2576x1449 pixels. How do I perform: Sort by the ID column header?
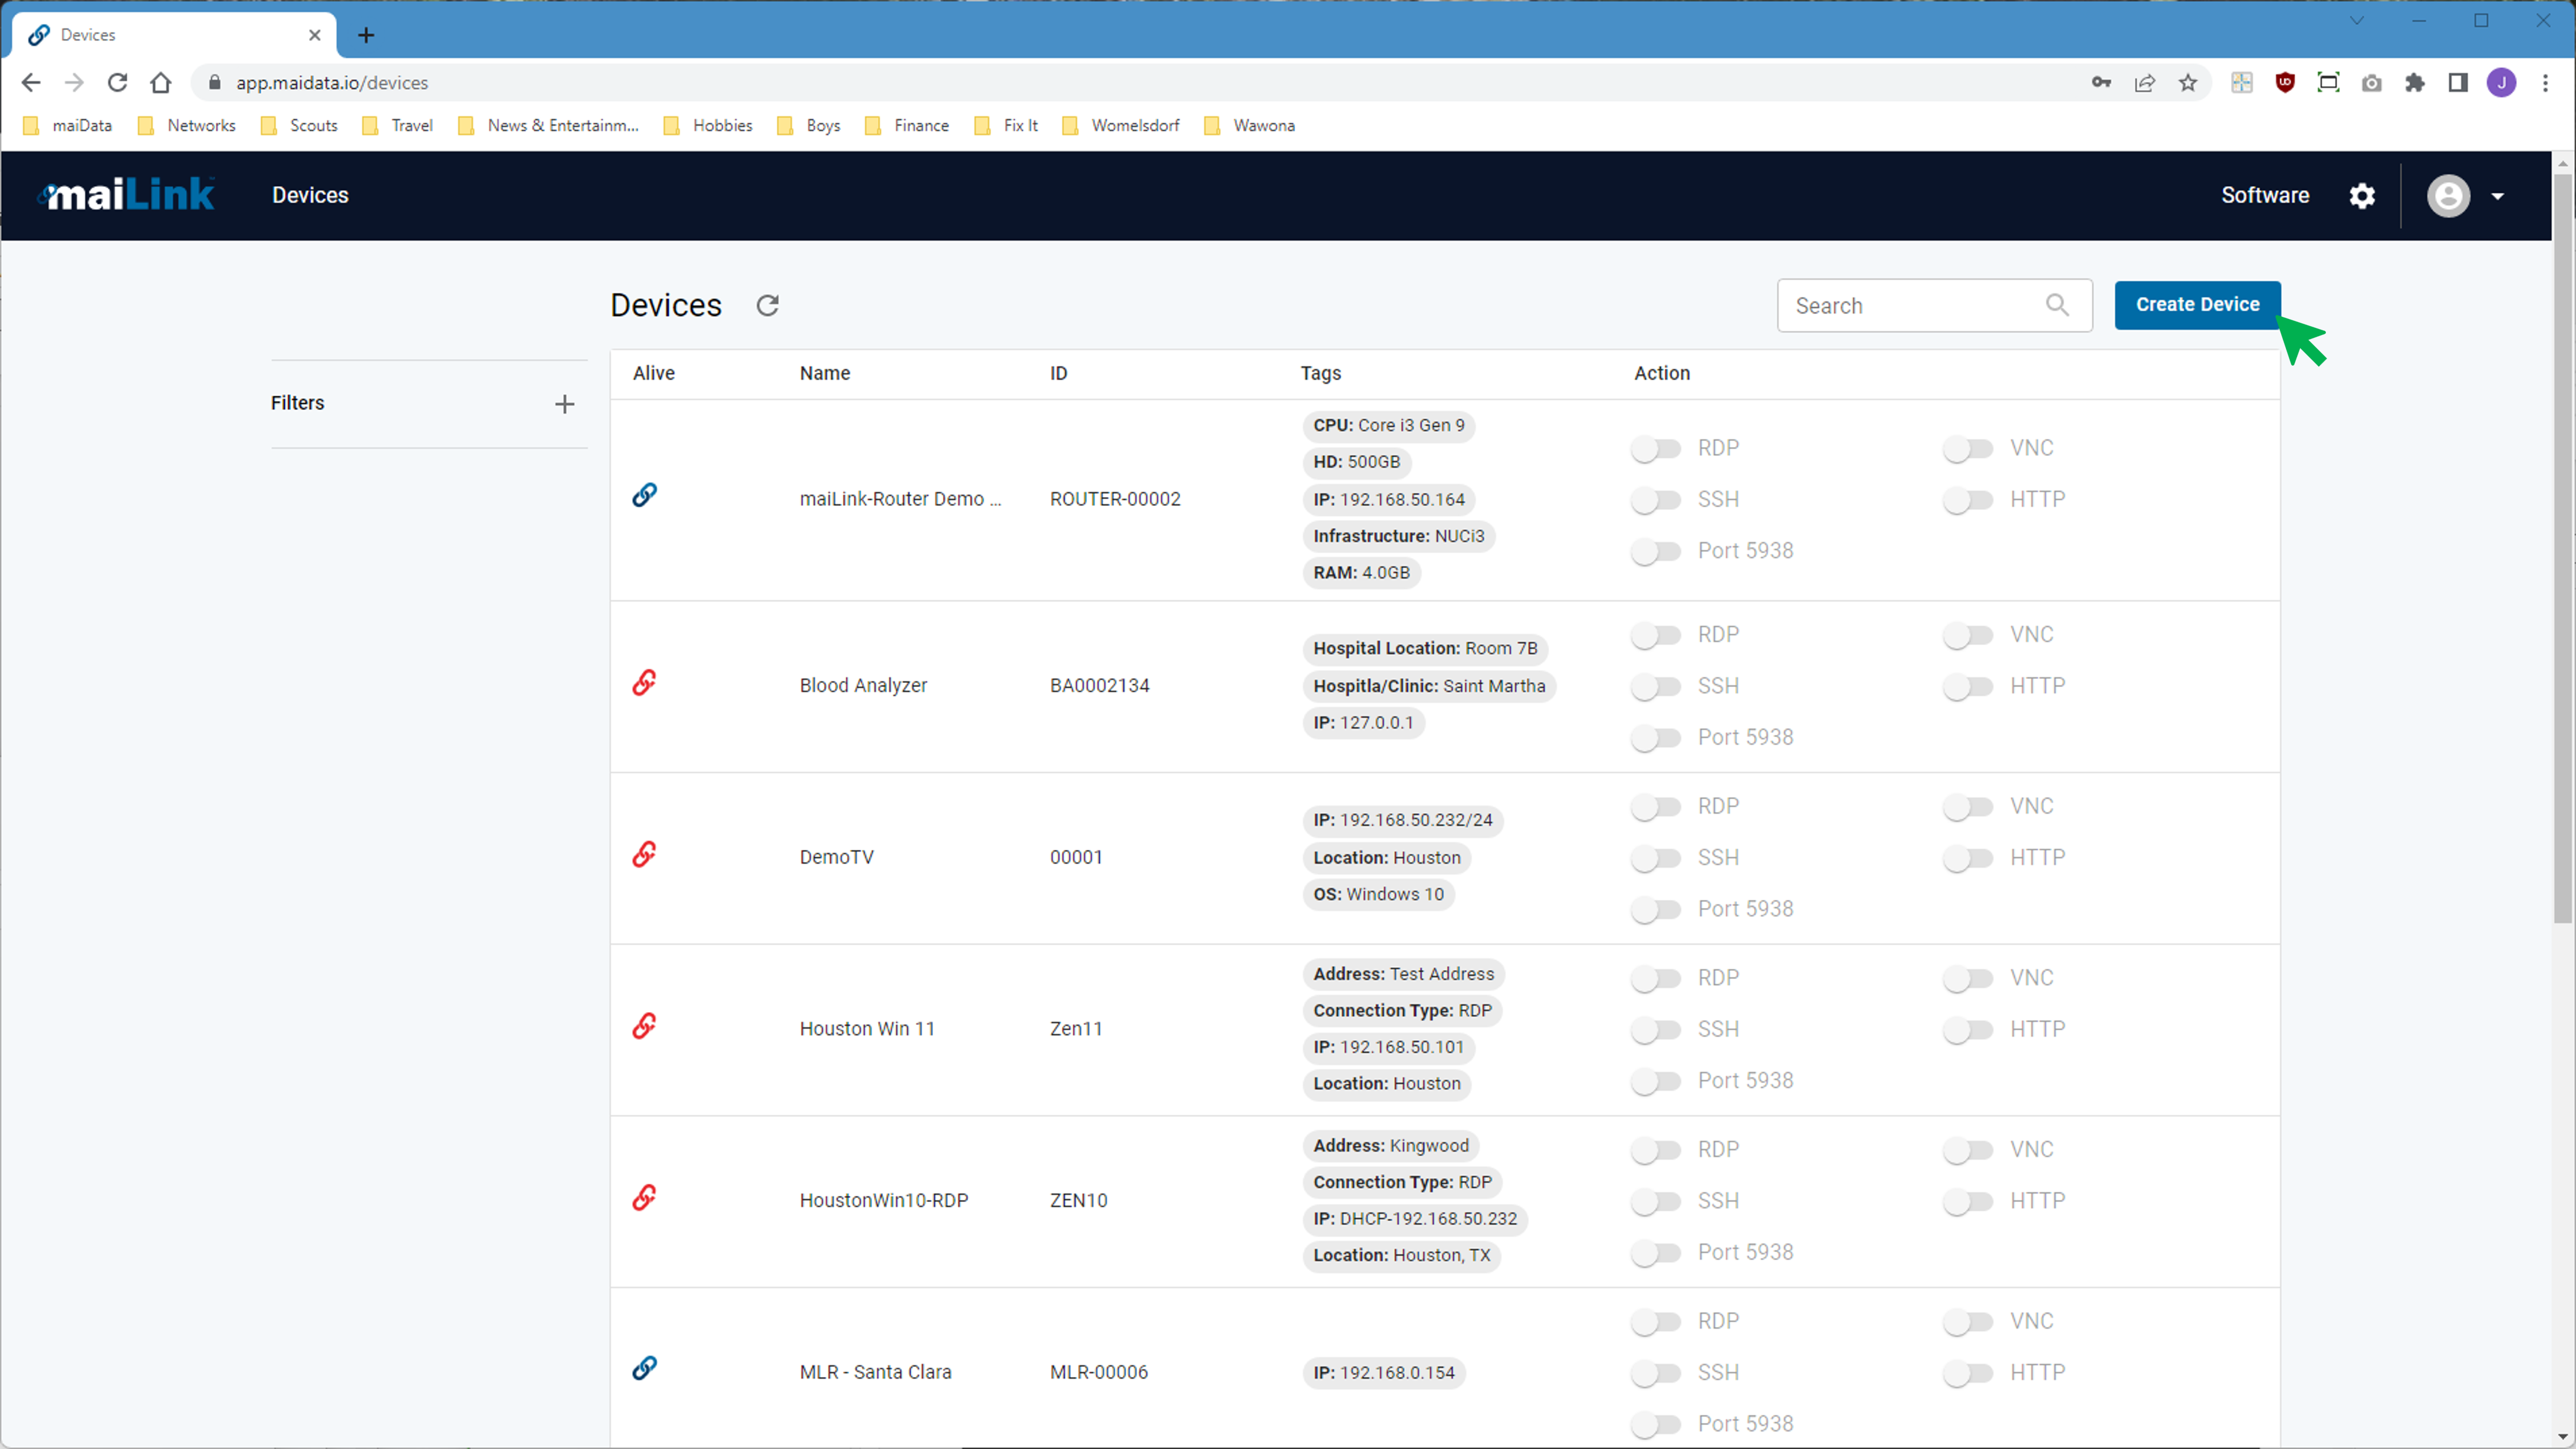(x=1058, y=373)
